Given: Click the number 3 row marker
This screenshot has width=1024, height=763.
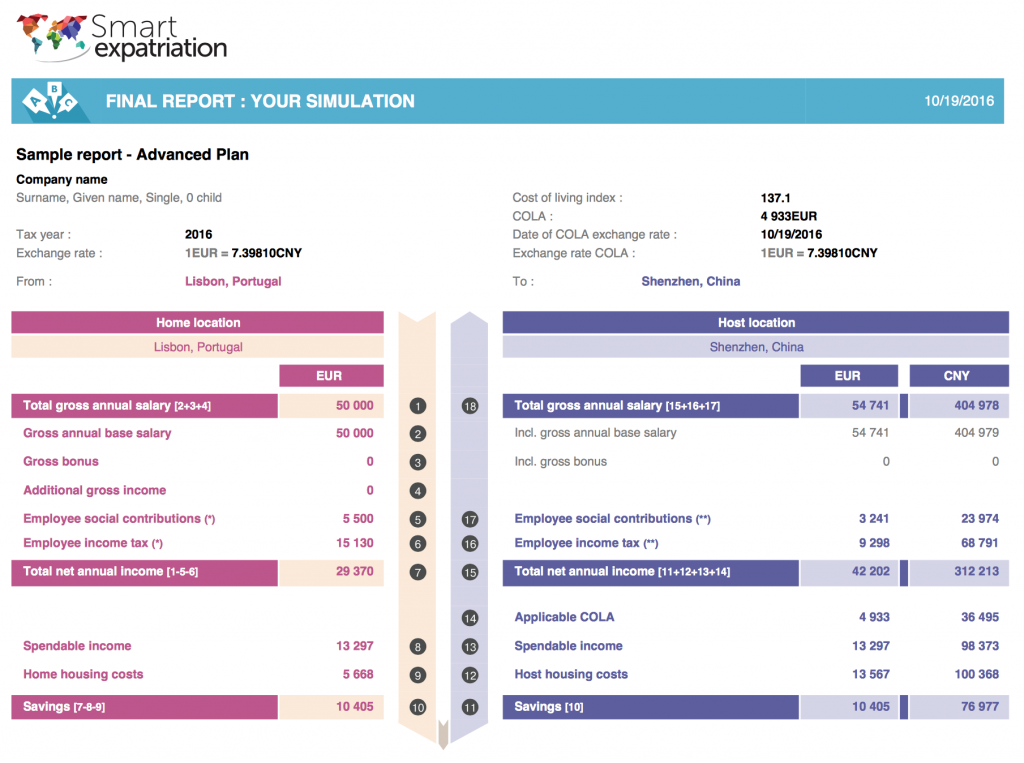Looking at the screenshot, I should pos(418,463).
